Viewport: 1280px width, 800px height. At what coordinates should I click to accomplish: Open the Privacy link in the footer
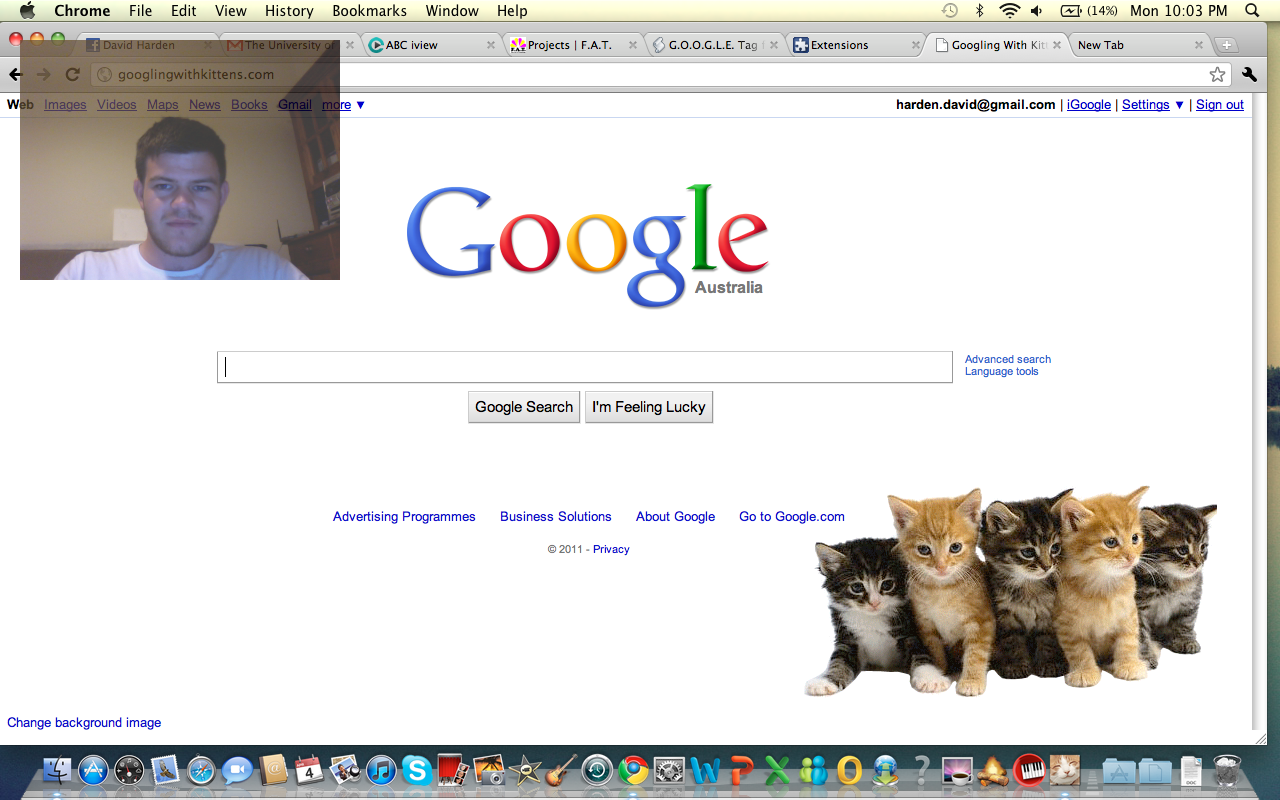click(611, 549)
